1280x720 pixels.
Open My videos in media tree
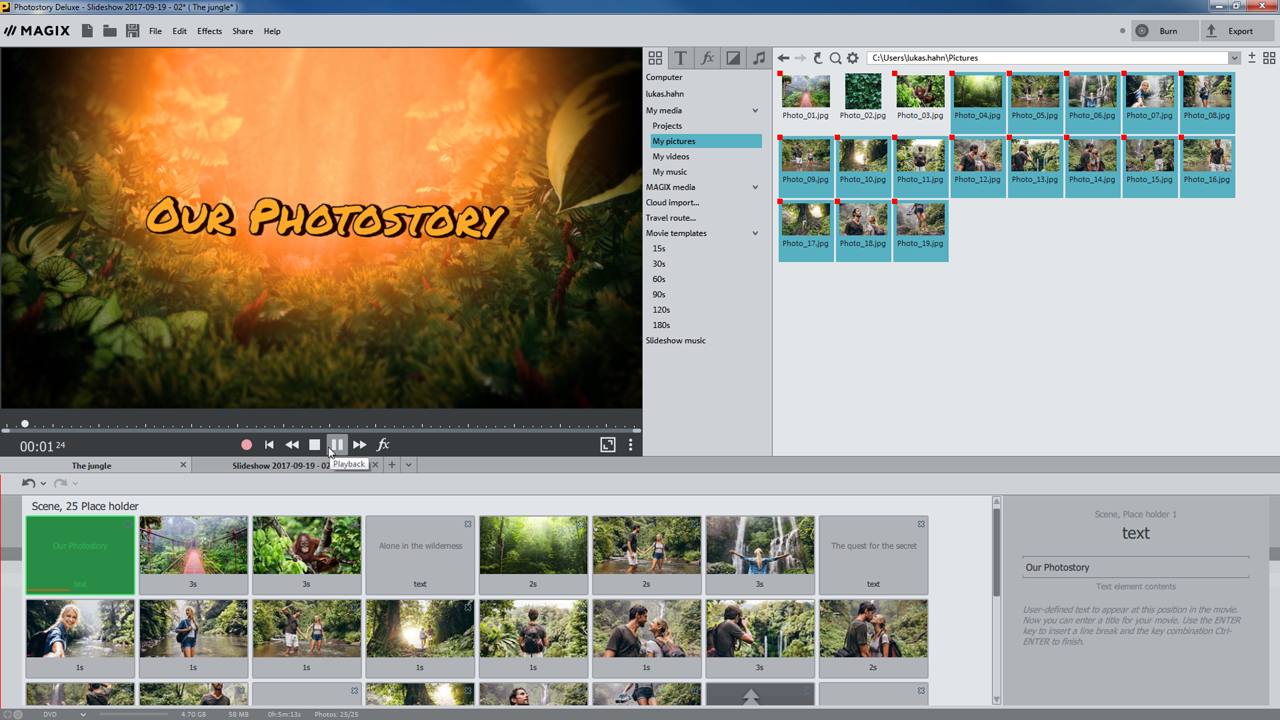click(670, 156)
